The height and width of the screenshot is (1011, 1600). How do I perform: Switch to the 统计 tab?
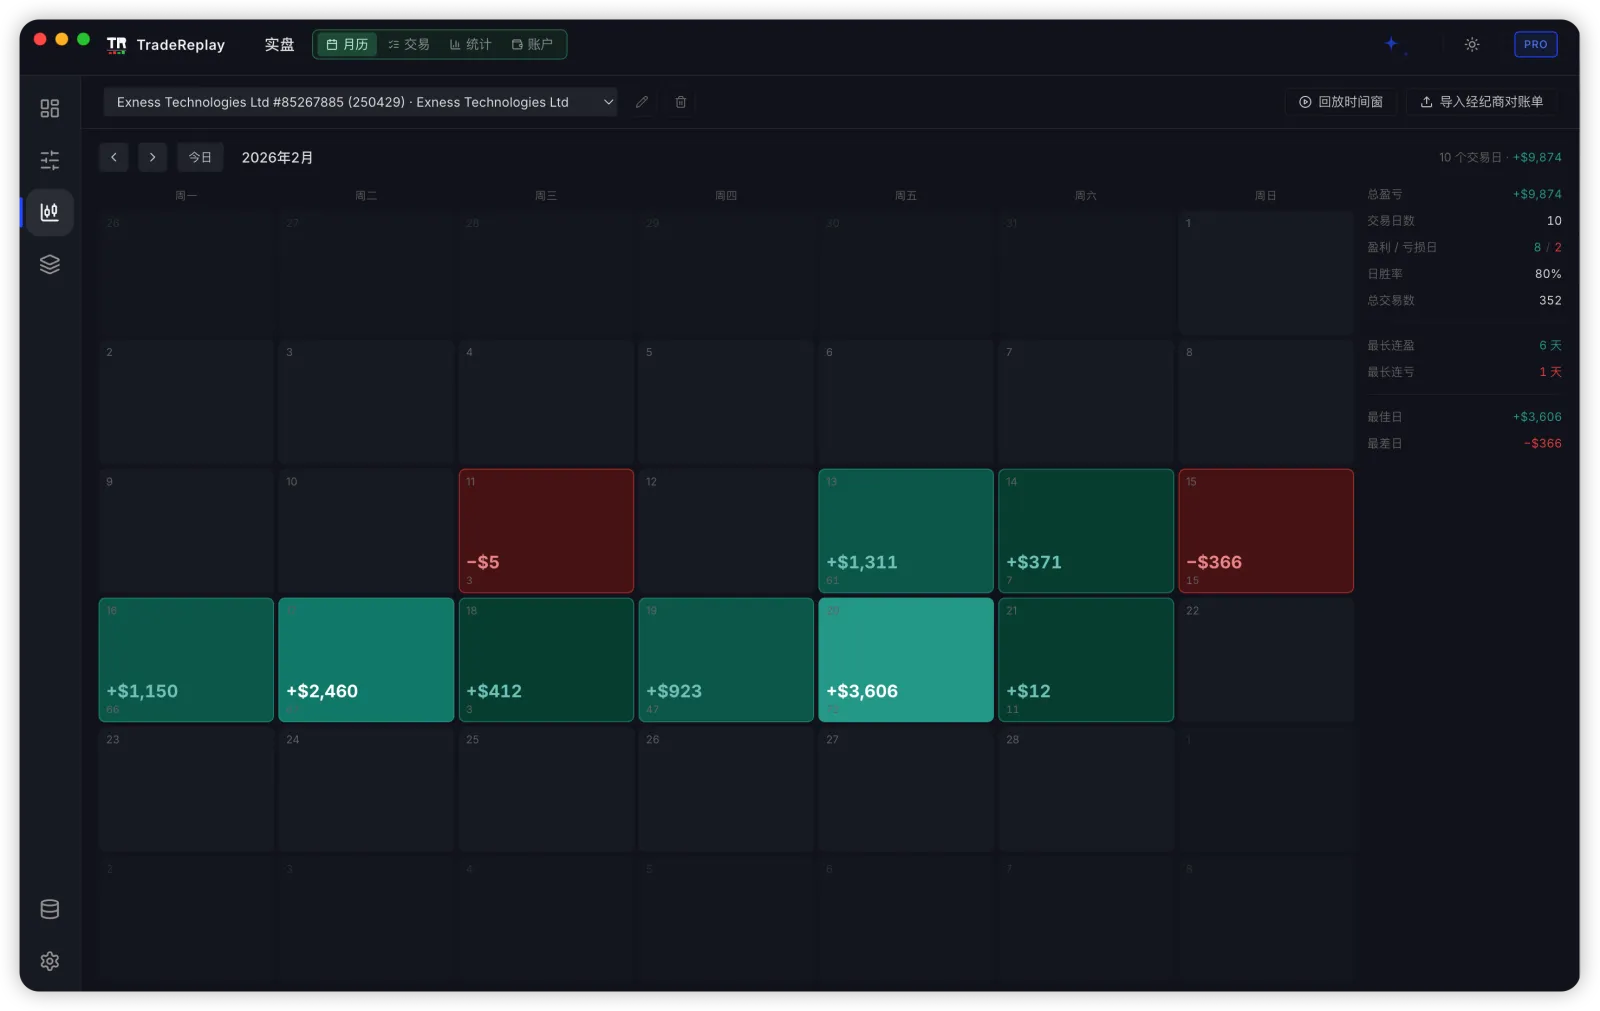tap(471, 44)
